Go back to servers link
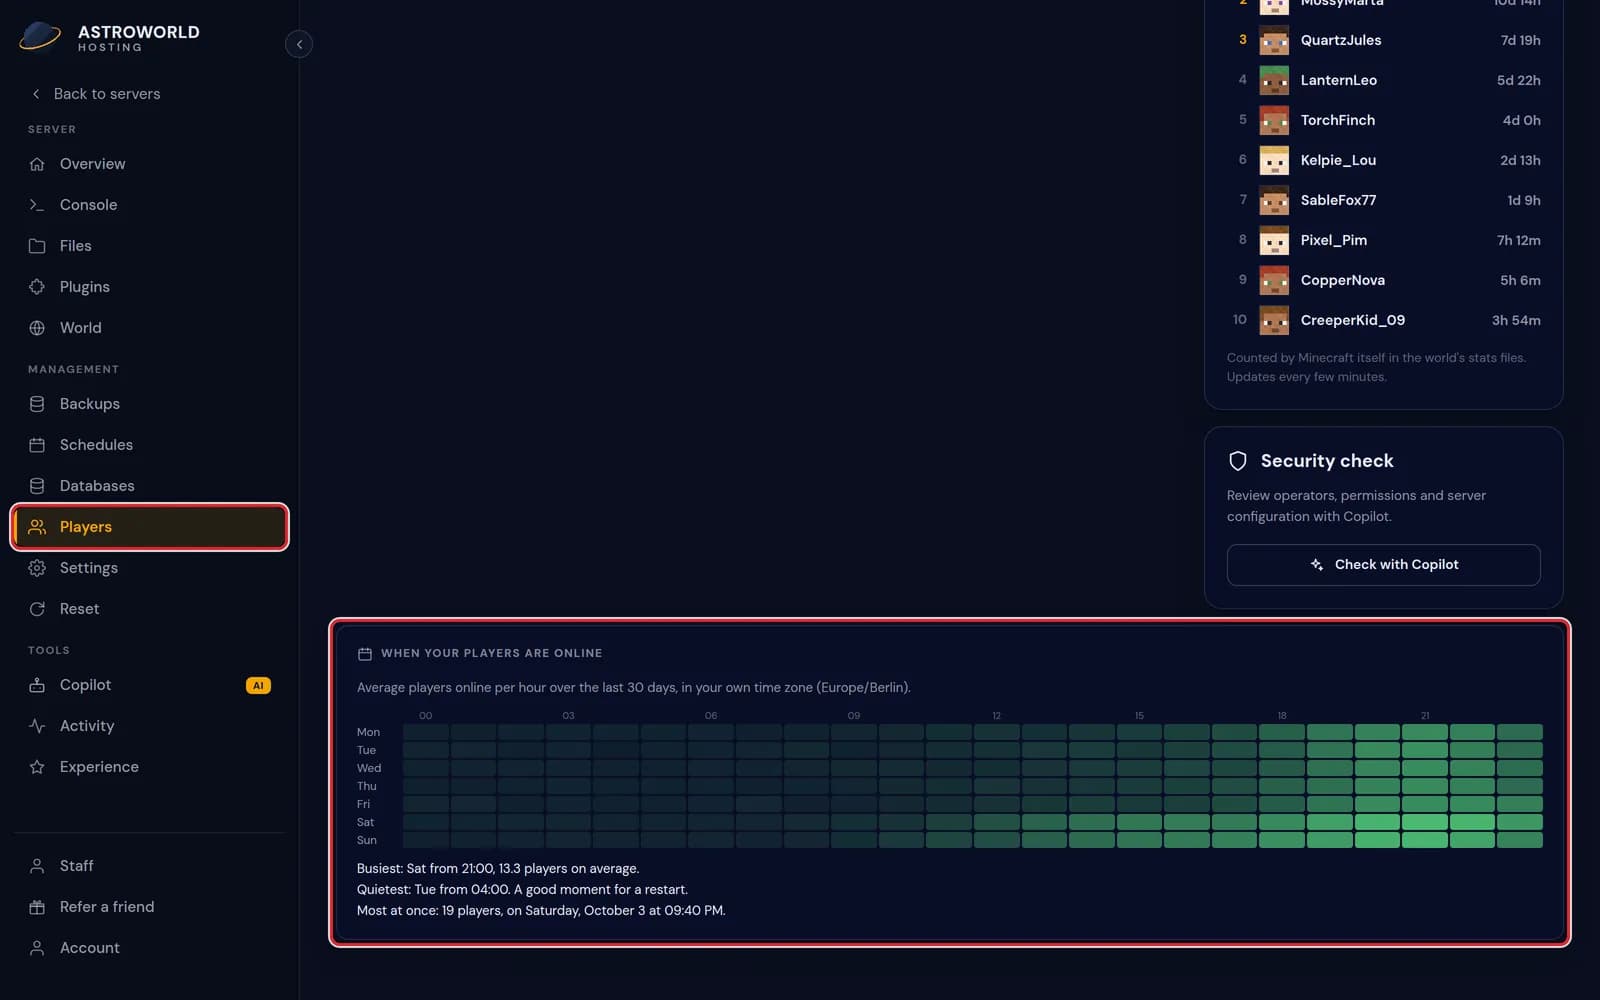The image size is (1600, 1000). click(96, 94)
